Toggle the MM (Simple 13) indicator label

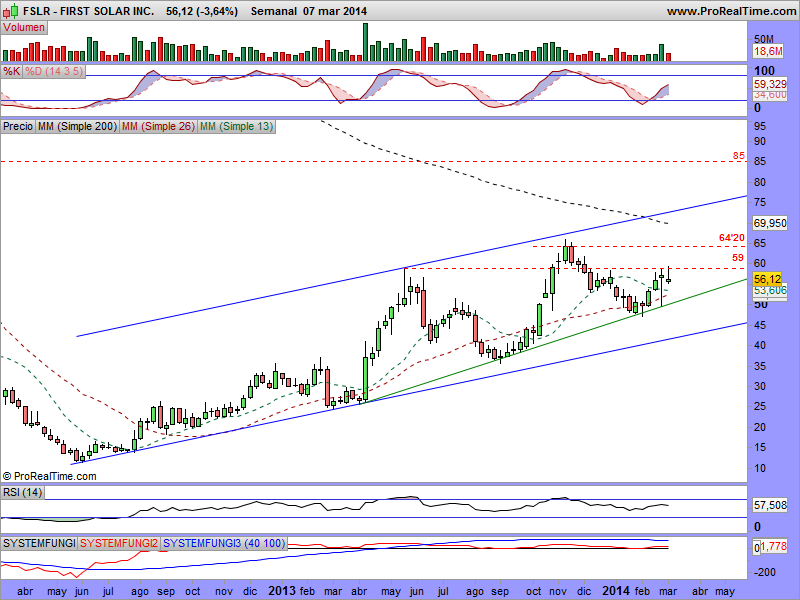(234, 127)
